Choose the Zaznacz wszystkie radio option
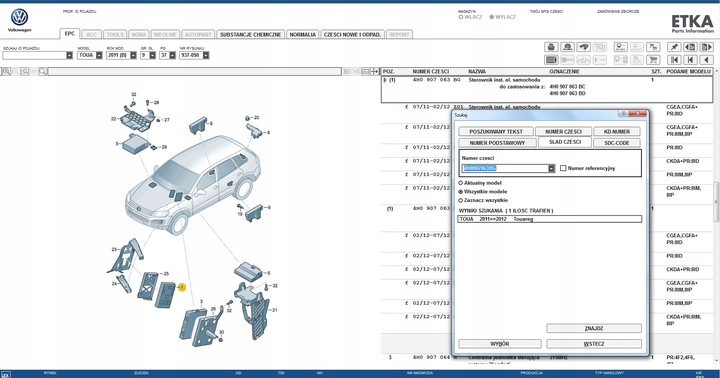Image resolution: width=720 pixels, height=378 pixels. pos(461,200)
